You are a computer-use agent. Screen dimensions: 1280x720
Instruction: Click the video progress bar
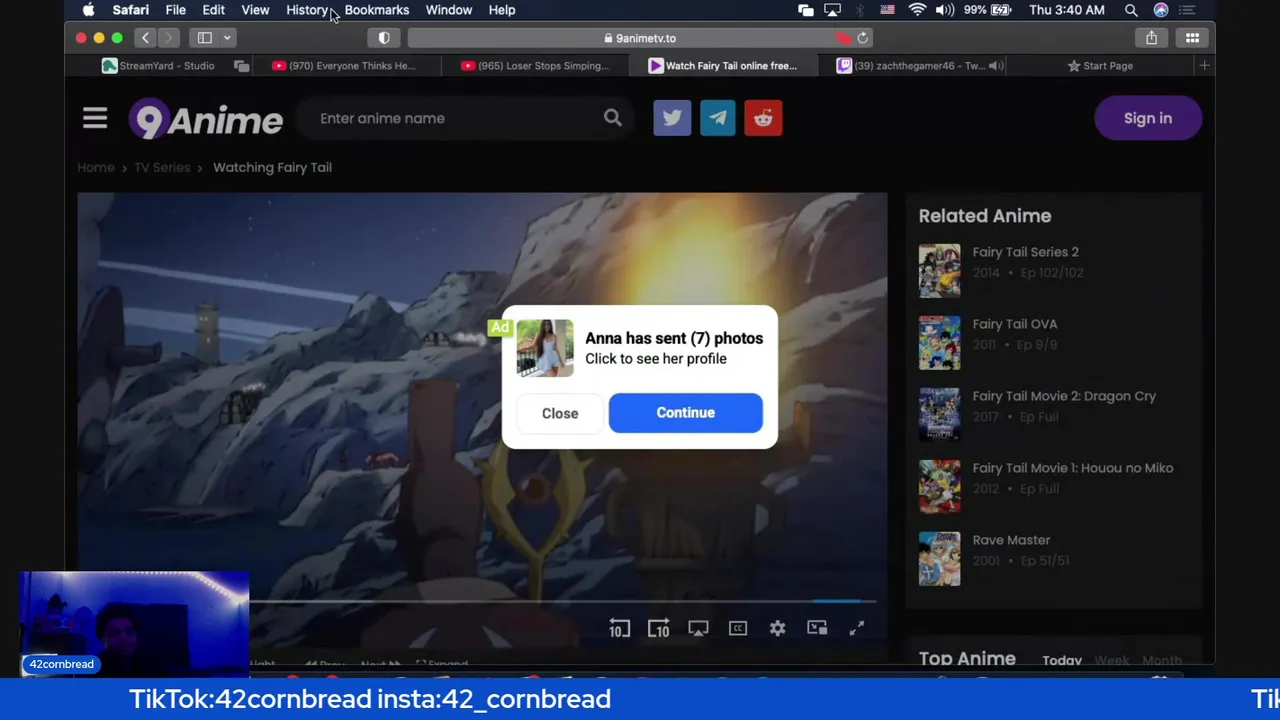[563, 601]
